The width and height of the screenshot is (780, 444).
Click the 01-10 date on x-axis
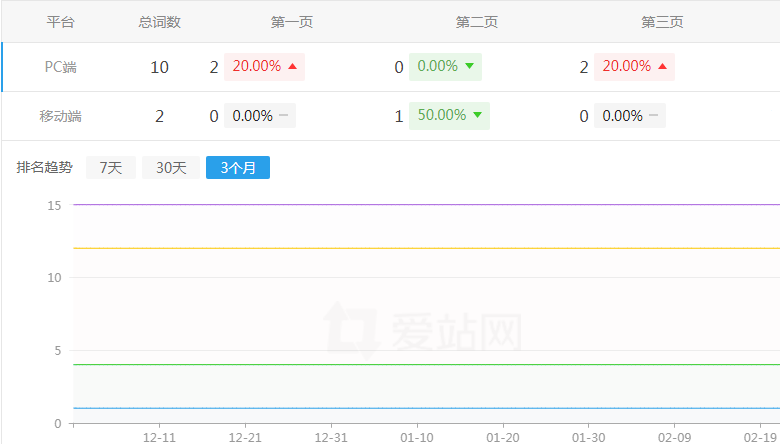417,437
